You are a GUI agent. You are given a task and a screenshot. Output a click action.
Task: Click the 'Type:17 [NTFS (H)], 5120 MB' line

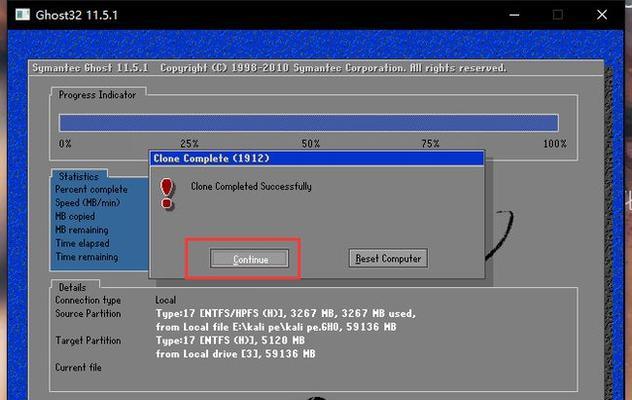tap(230, 340)
